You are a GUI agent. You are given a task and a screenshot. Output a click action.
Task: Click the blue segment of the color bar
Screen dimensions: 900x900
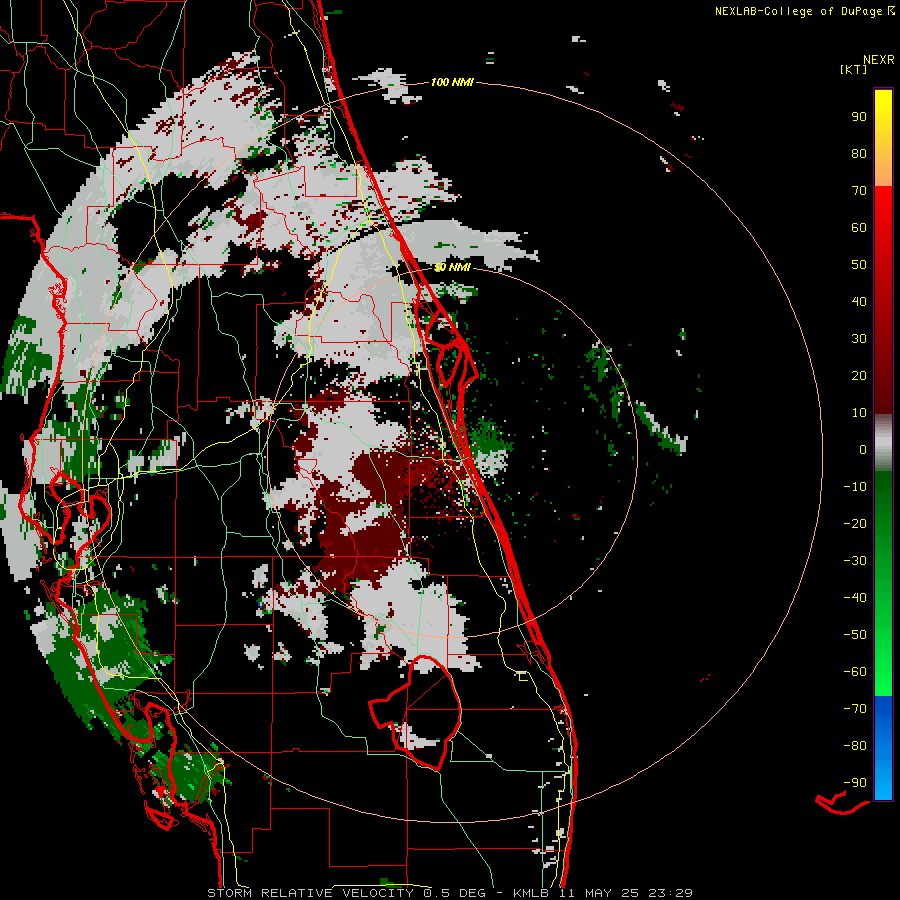[x=883, y=748]
